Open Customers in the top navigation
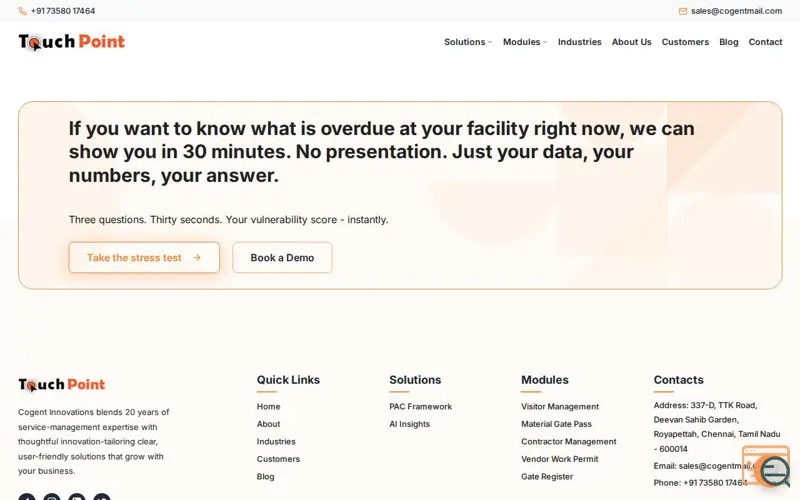Viewport: 800px width, 500px height. coord(685,42)
